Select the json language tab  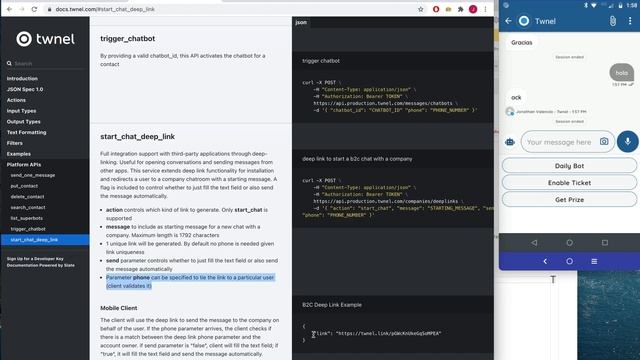pyautogui.click(x=301, y=22)
